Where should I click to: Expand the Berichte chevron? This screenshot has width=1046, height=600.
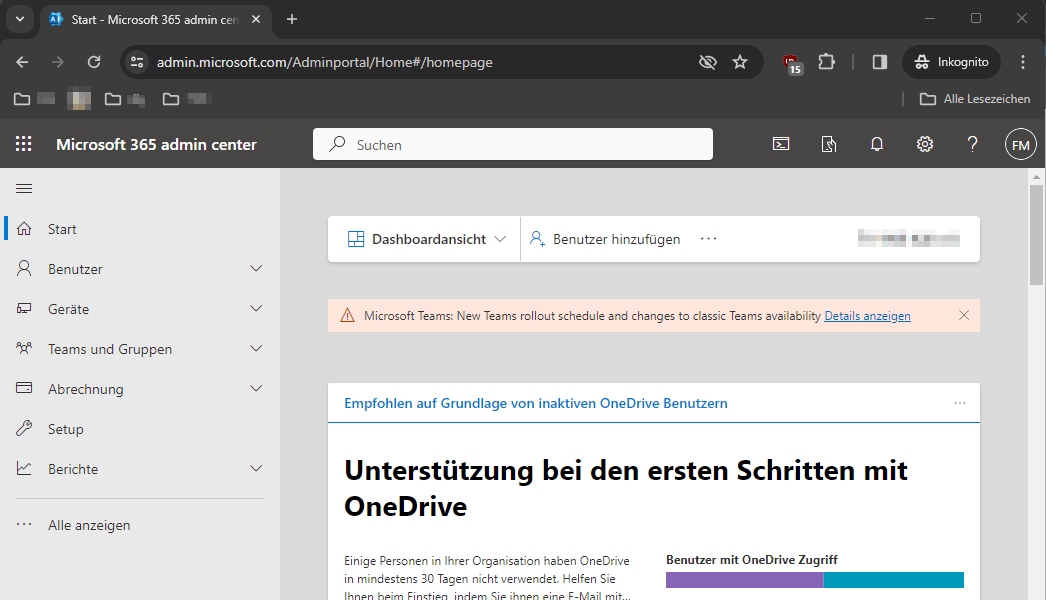[256, 469]
